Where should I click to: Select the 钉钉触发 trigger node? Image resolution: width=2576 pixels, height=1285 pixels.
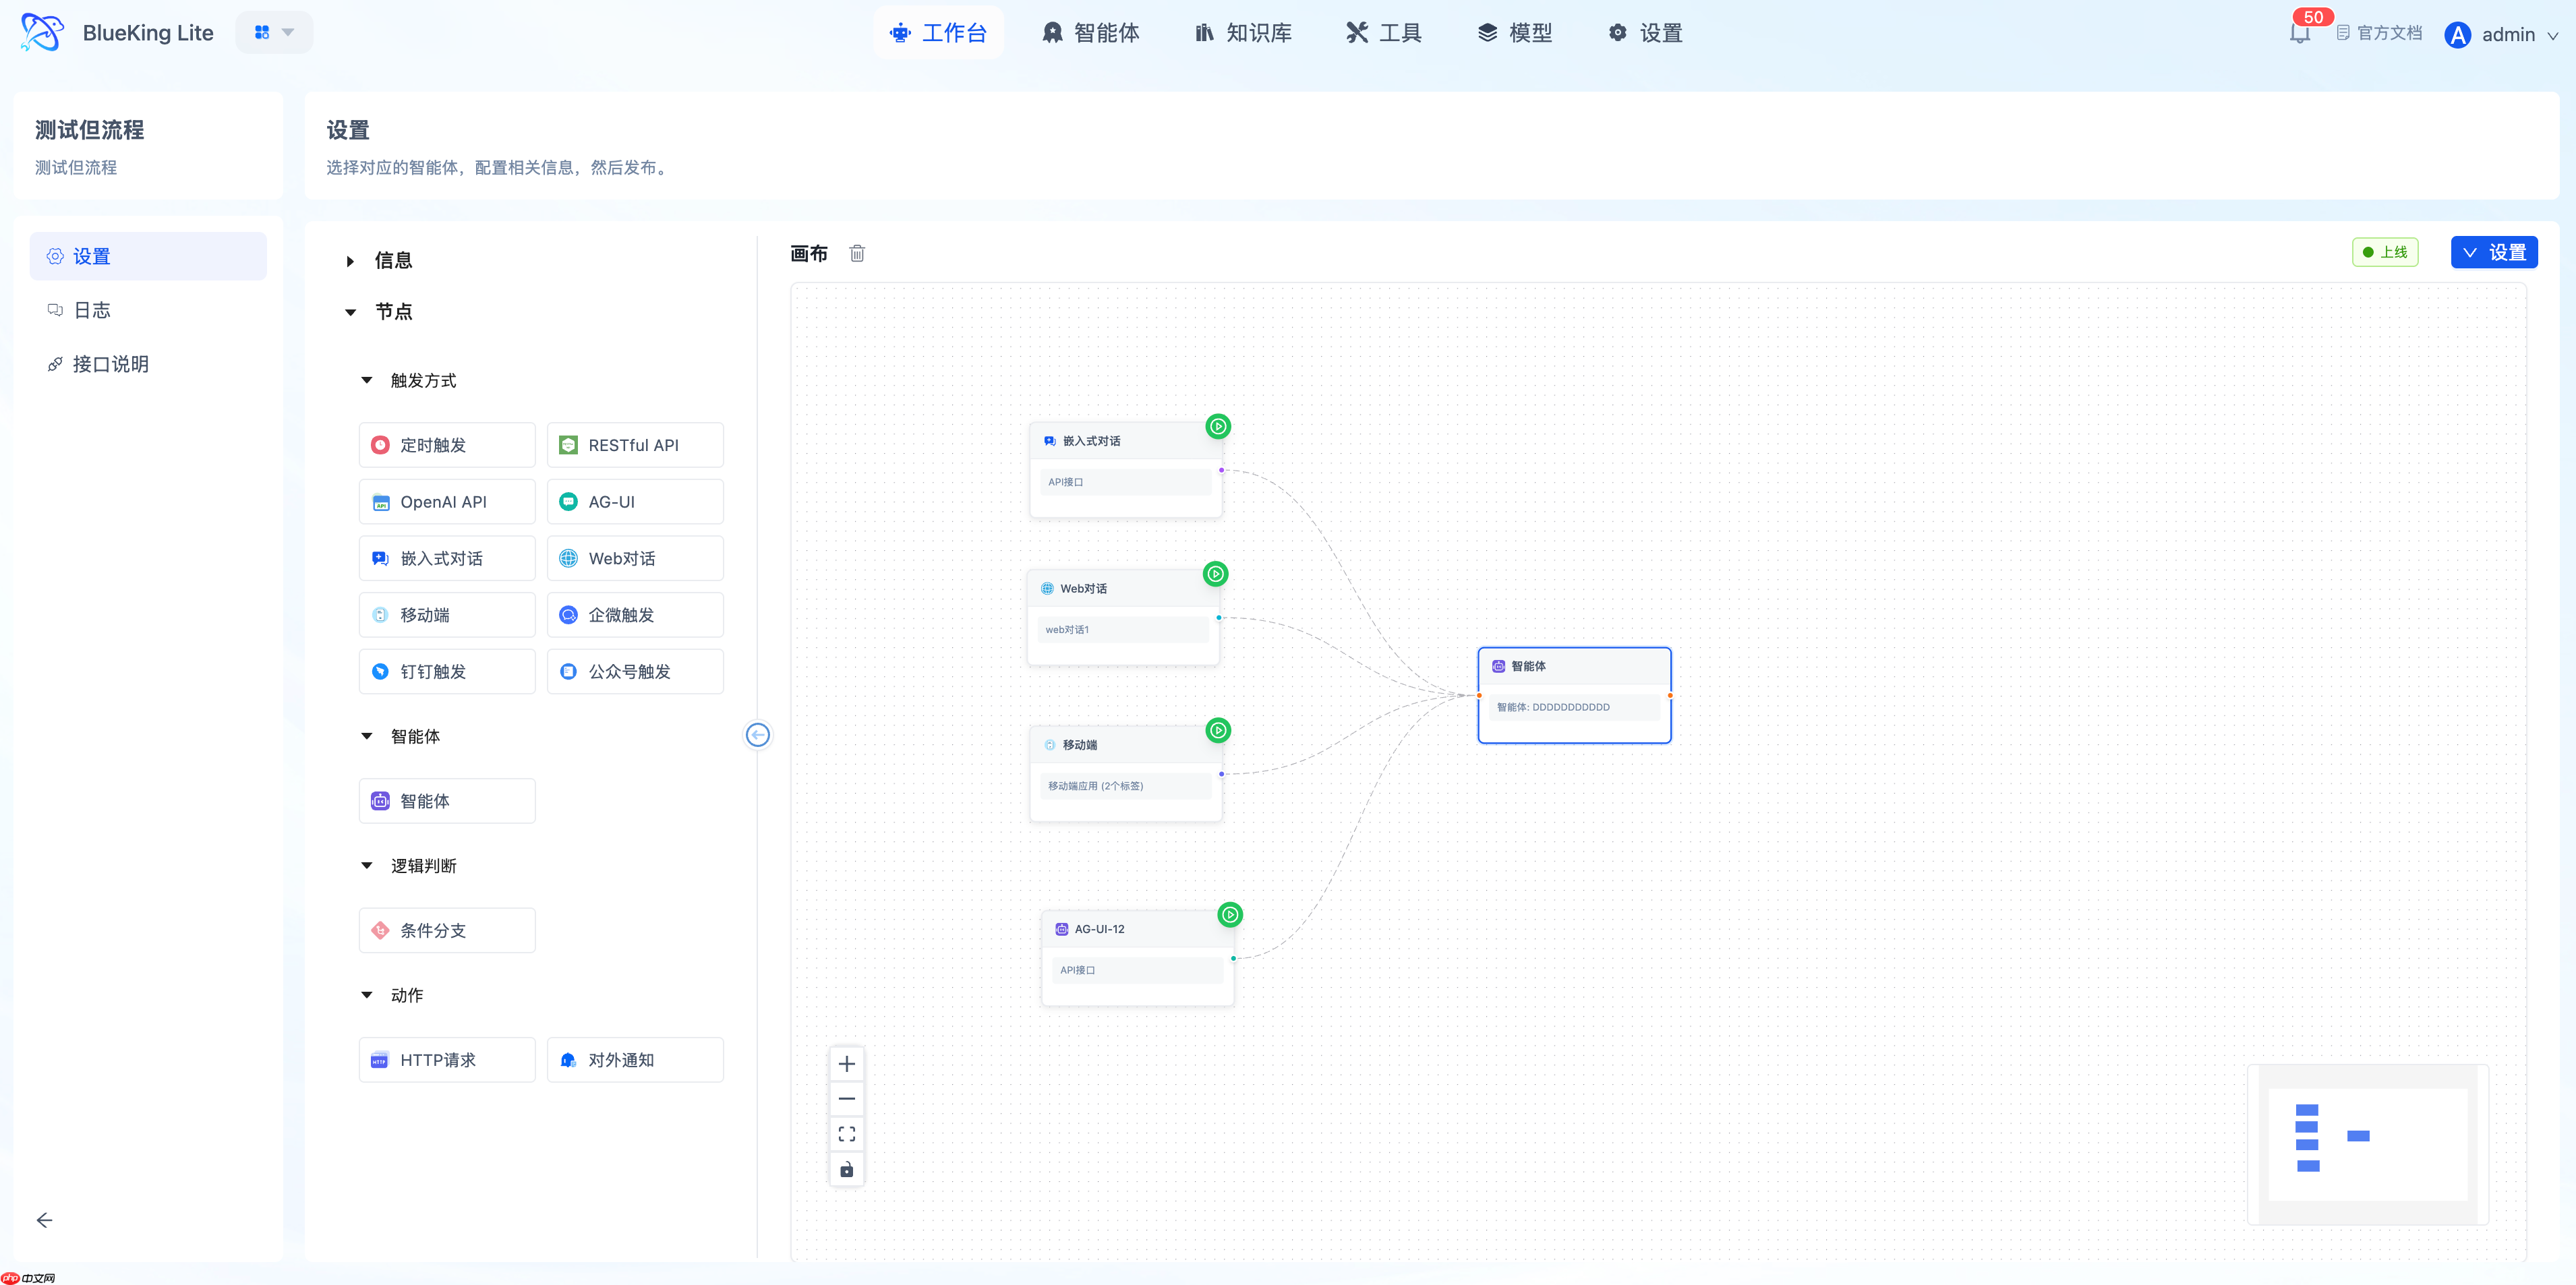446,671
